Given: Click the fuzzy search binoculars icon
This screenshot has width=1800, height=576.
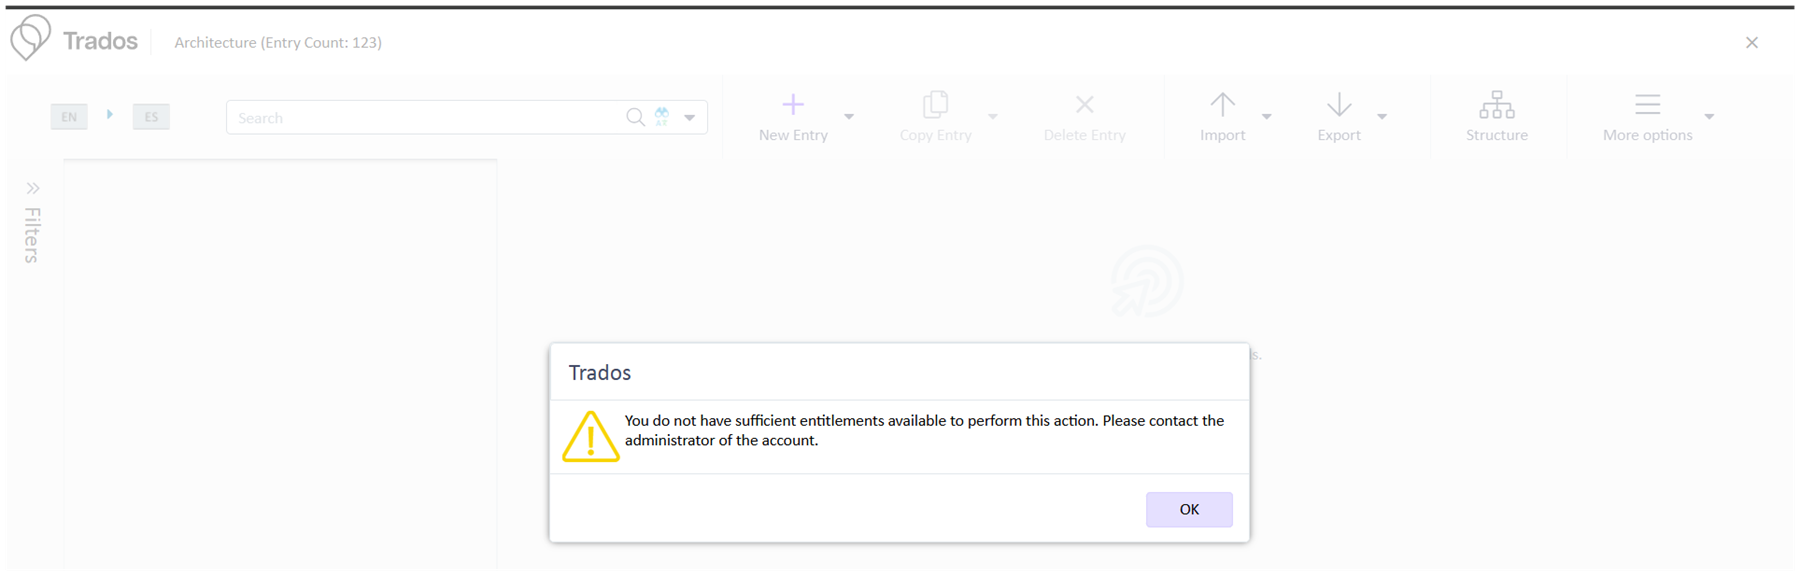Looking at the screenshot, I should pyautogui.click(x=661, y=116).
